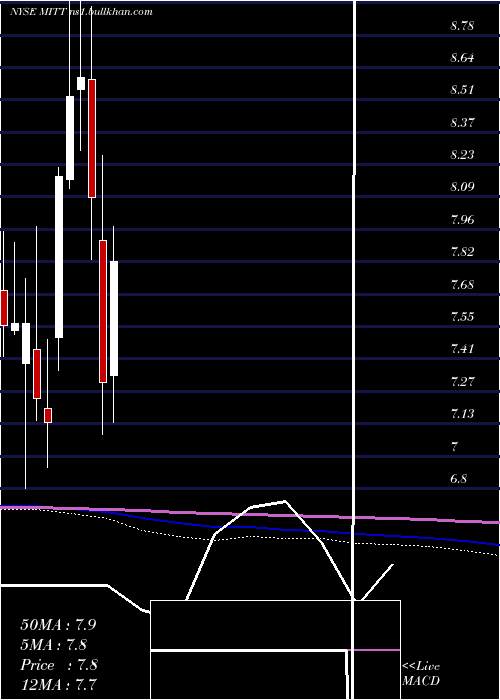
Task: Click the 8.51 price axis label
Action: pyautogui.click(x=462, y=90)
